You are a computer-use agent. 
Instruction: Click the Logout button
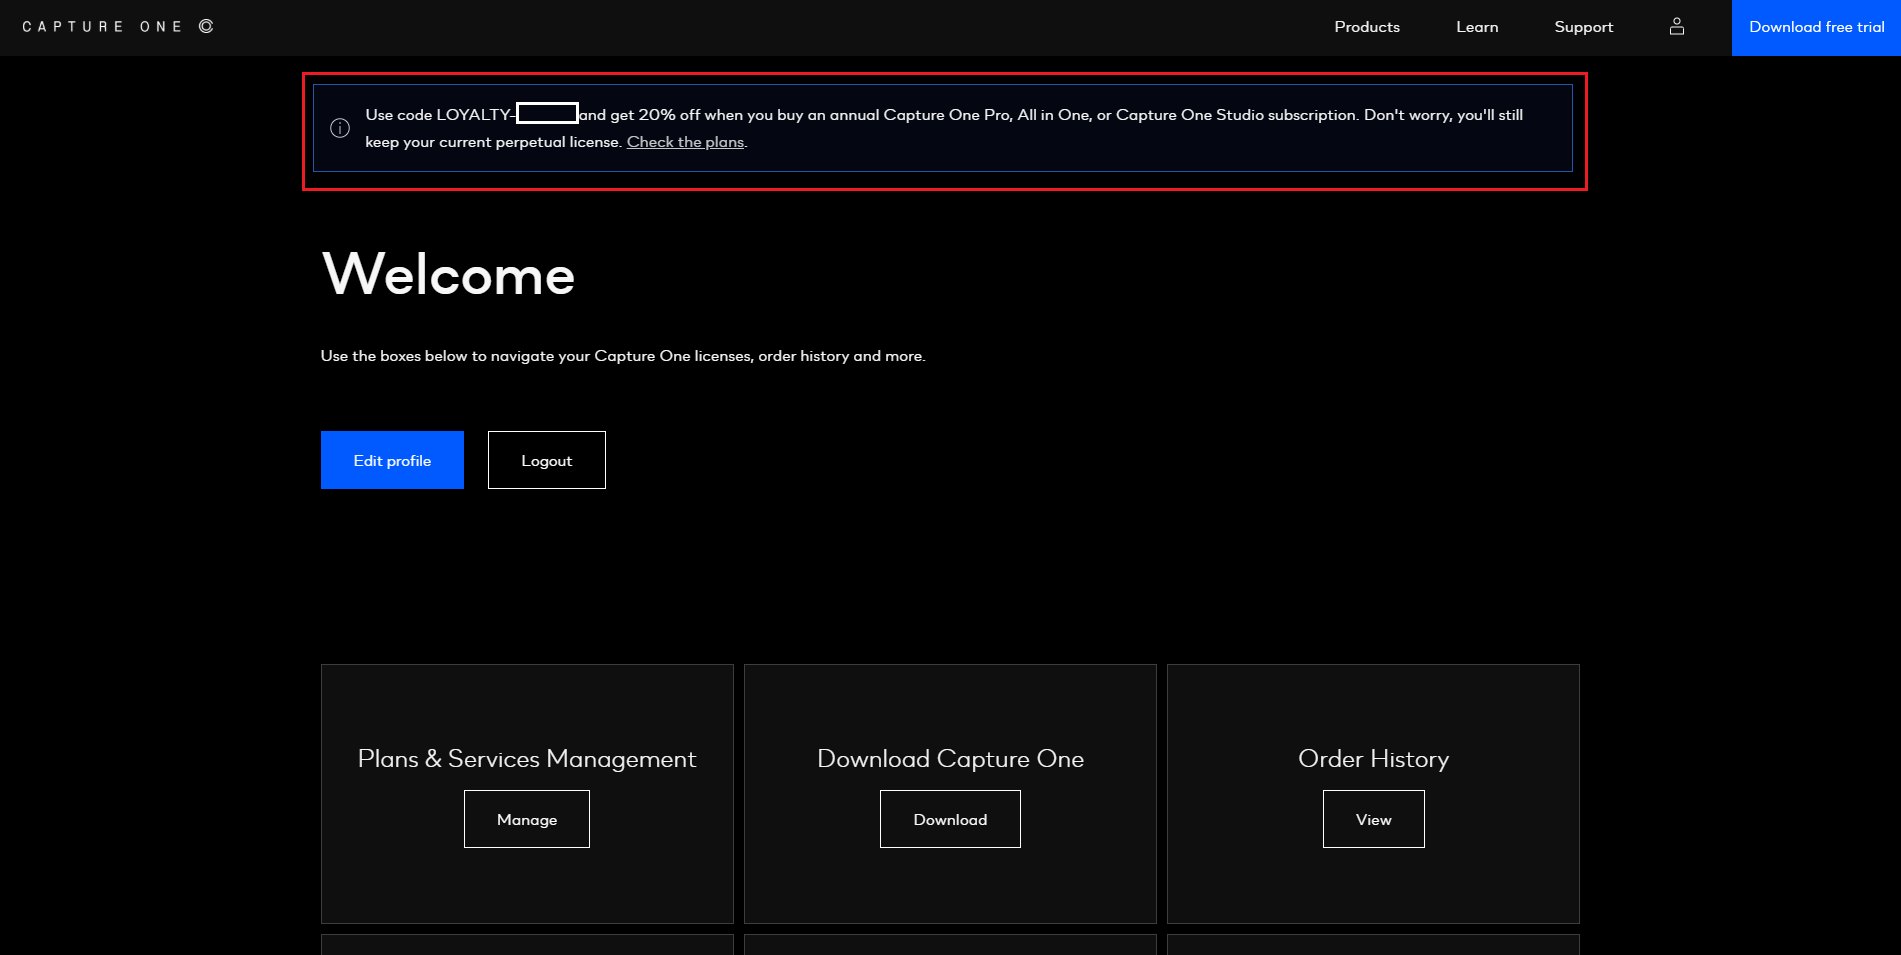point(547,460)
